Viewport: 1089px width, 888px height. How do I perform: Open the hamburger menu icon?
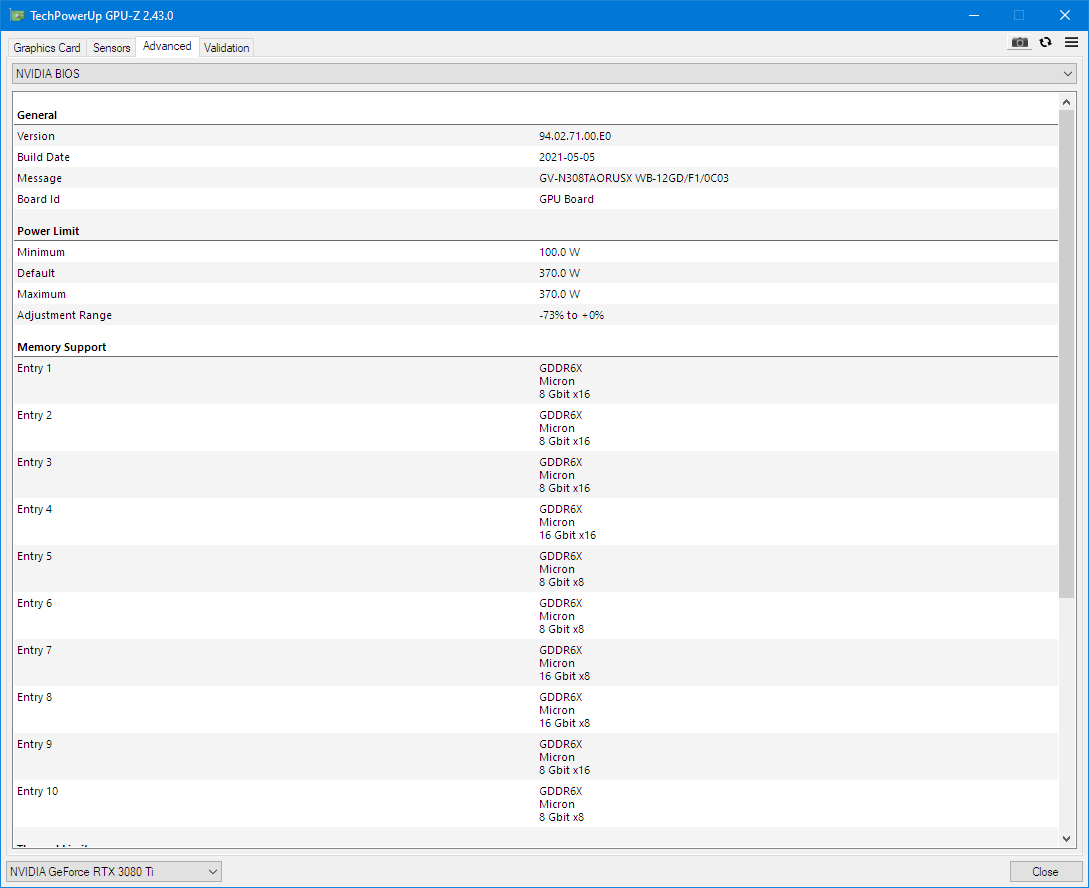(1072, 42)
